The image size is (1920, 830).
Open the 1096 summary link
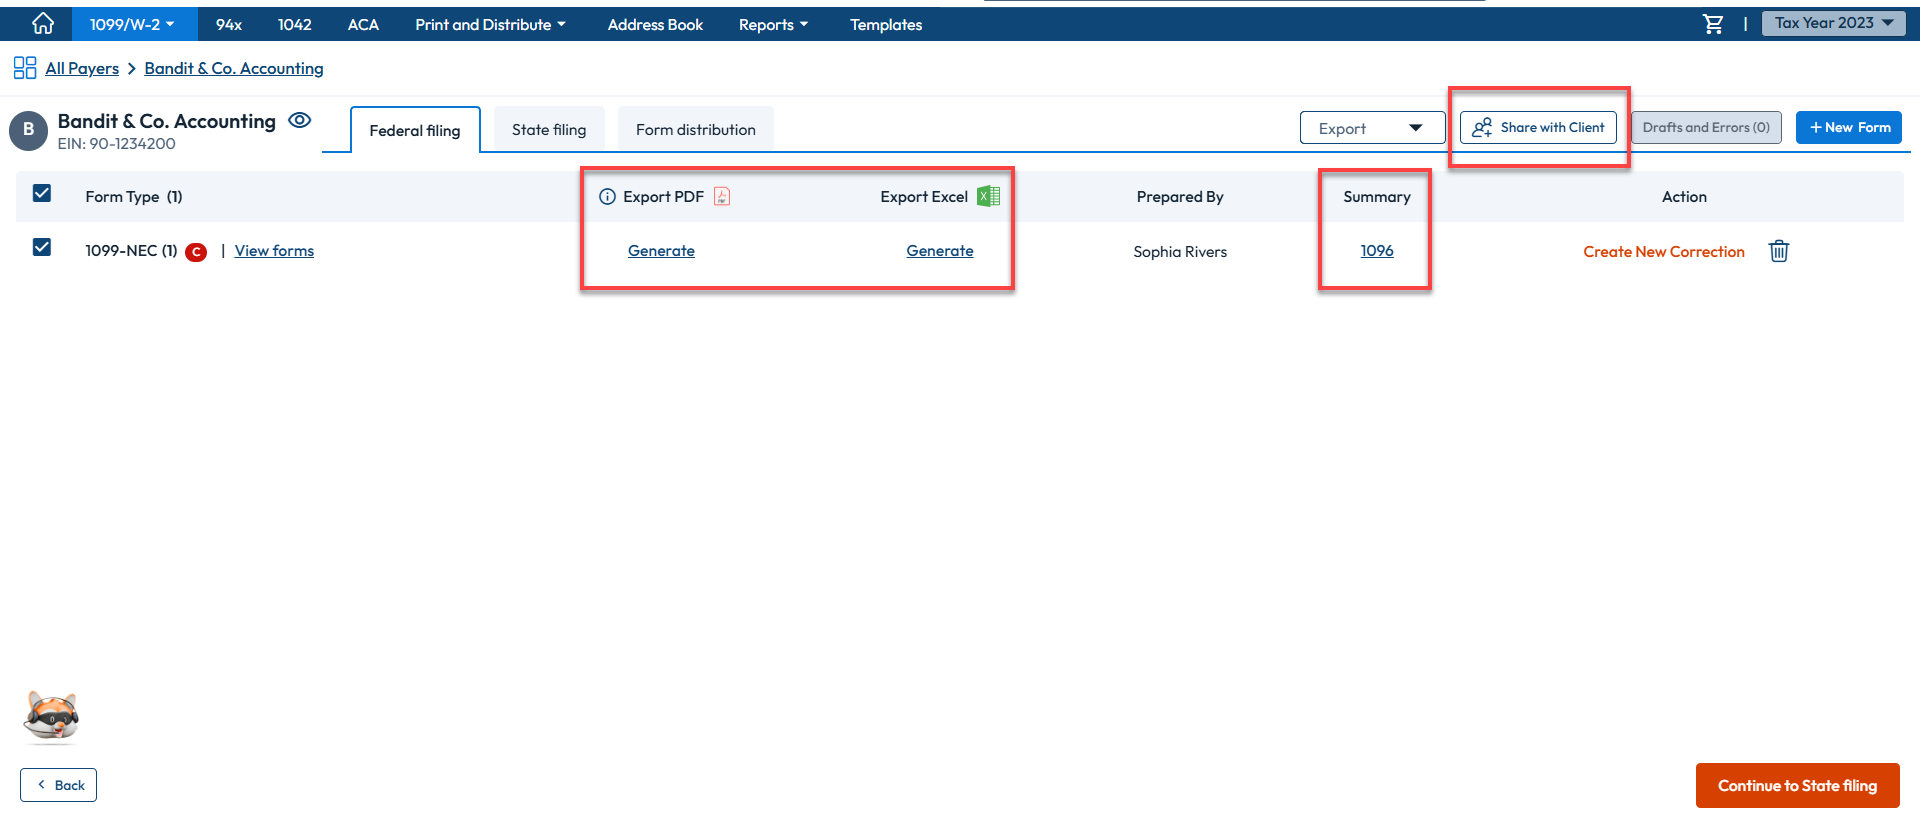coord(1377,251)
